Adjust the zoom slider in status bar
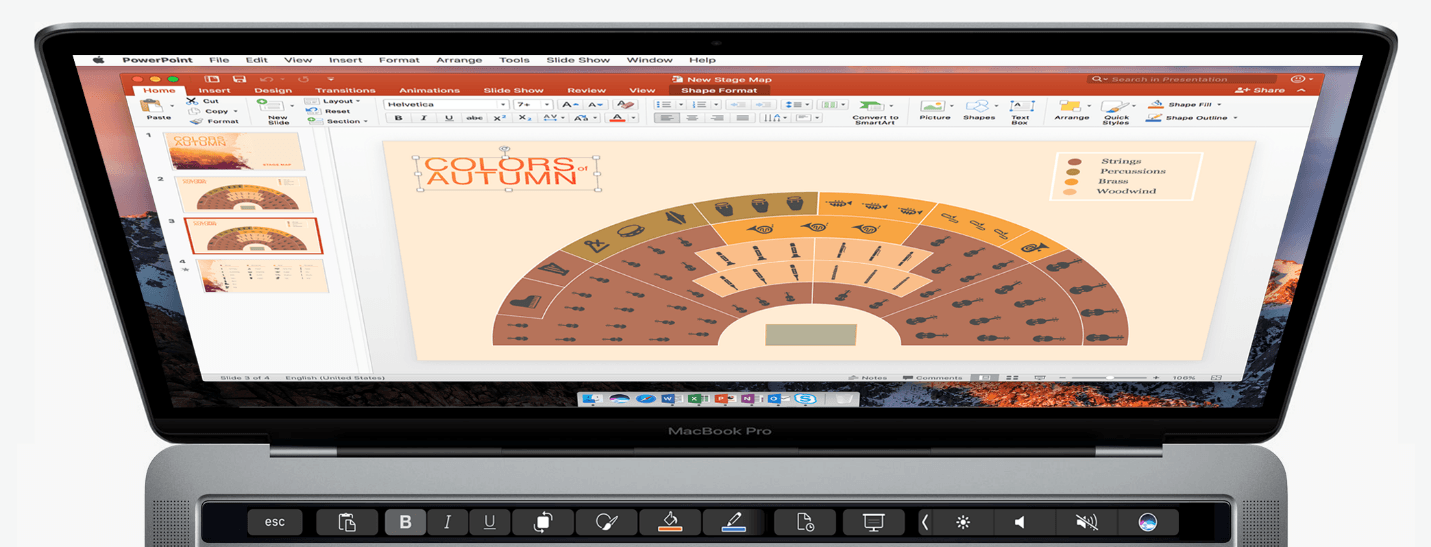The height and width of the screenshot is (547, 1431). coord(1108,378)
